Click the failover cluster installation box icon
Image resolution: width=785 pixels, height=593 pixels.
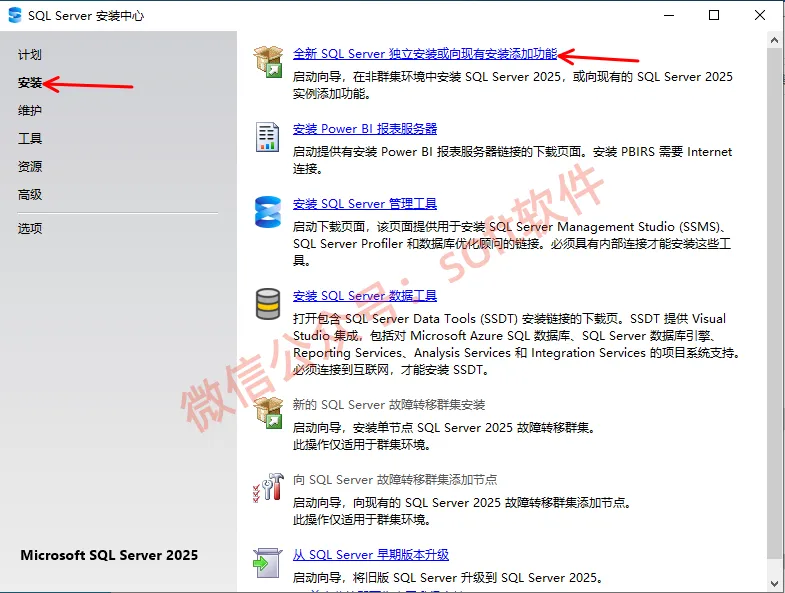[268, 413]
